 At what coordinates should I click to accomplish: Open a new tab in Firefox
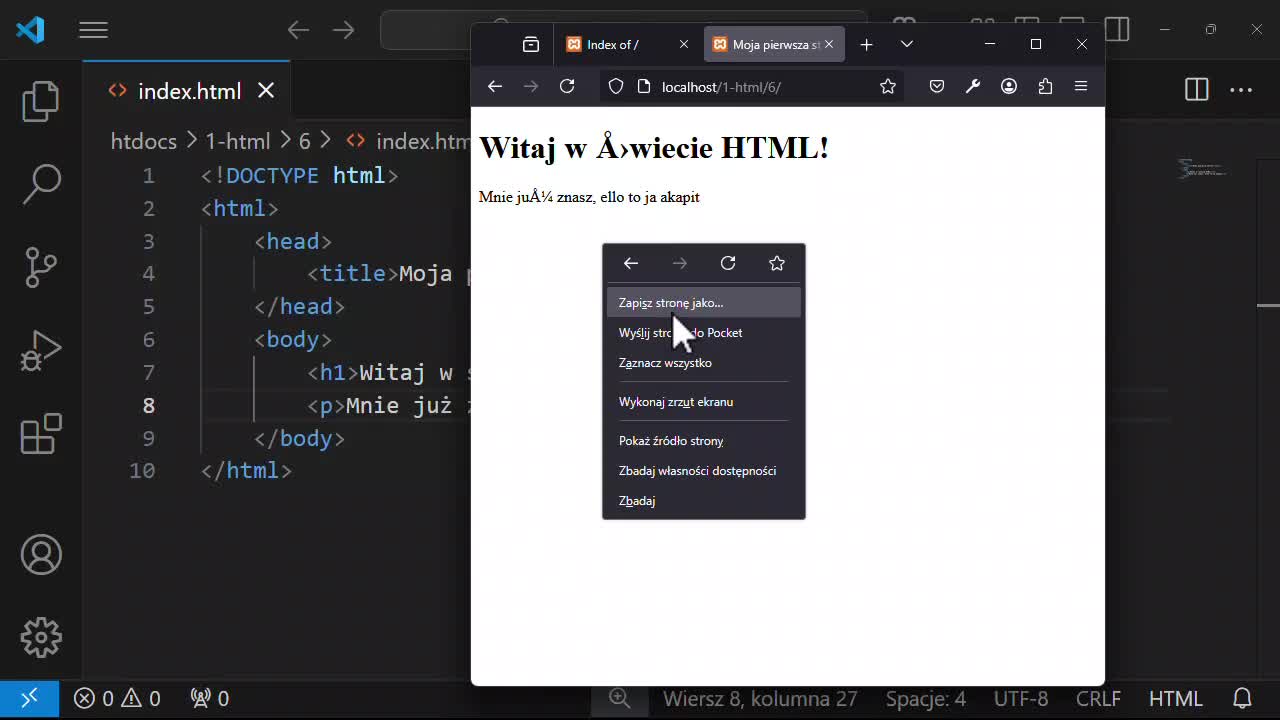click(x=867, y=44)
